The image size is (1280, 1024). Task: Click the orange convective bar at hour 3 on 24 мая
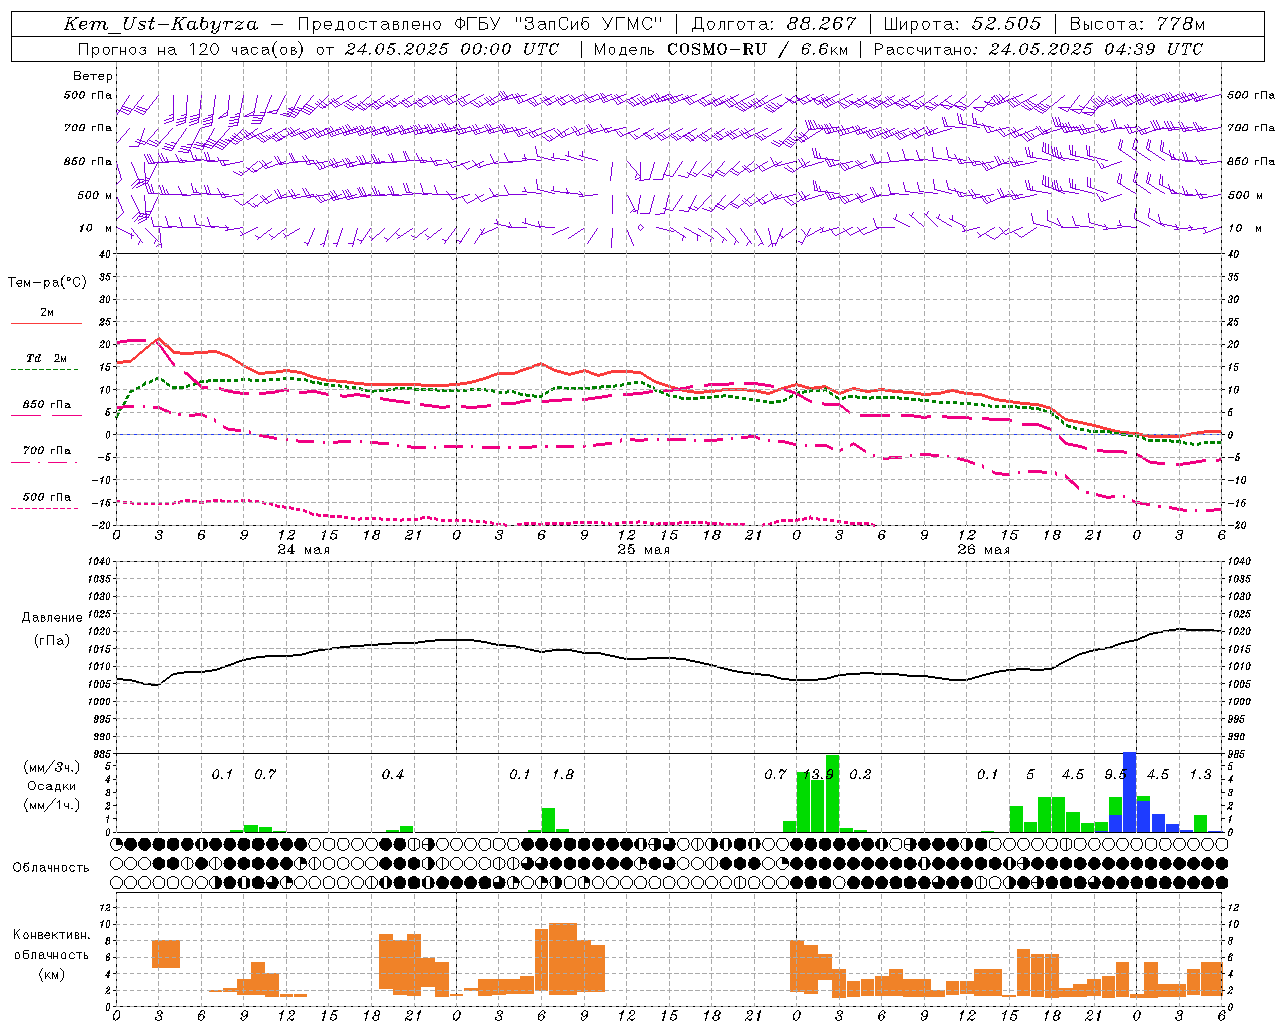pyautogui.click(x=166, y=954)
